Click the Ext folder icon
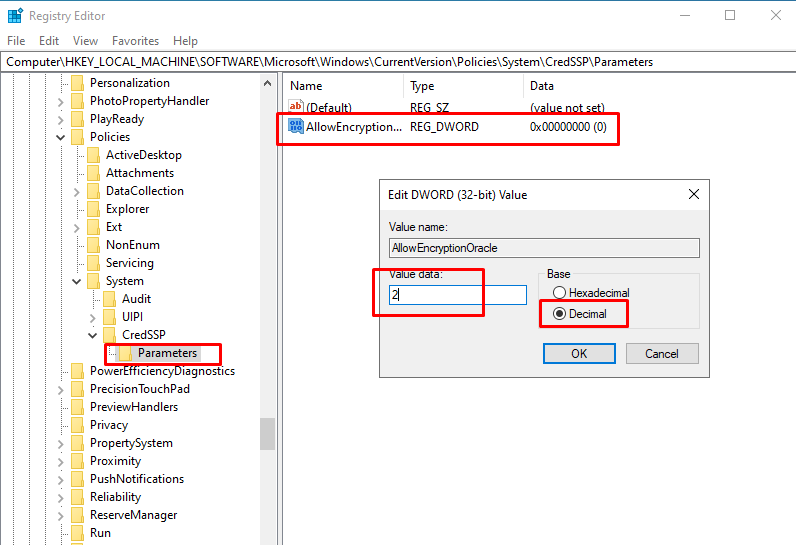 click(x=93, y=227)
